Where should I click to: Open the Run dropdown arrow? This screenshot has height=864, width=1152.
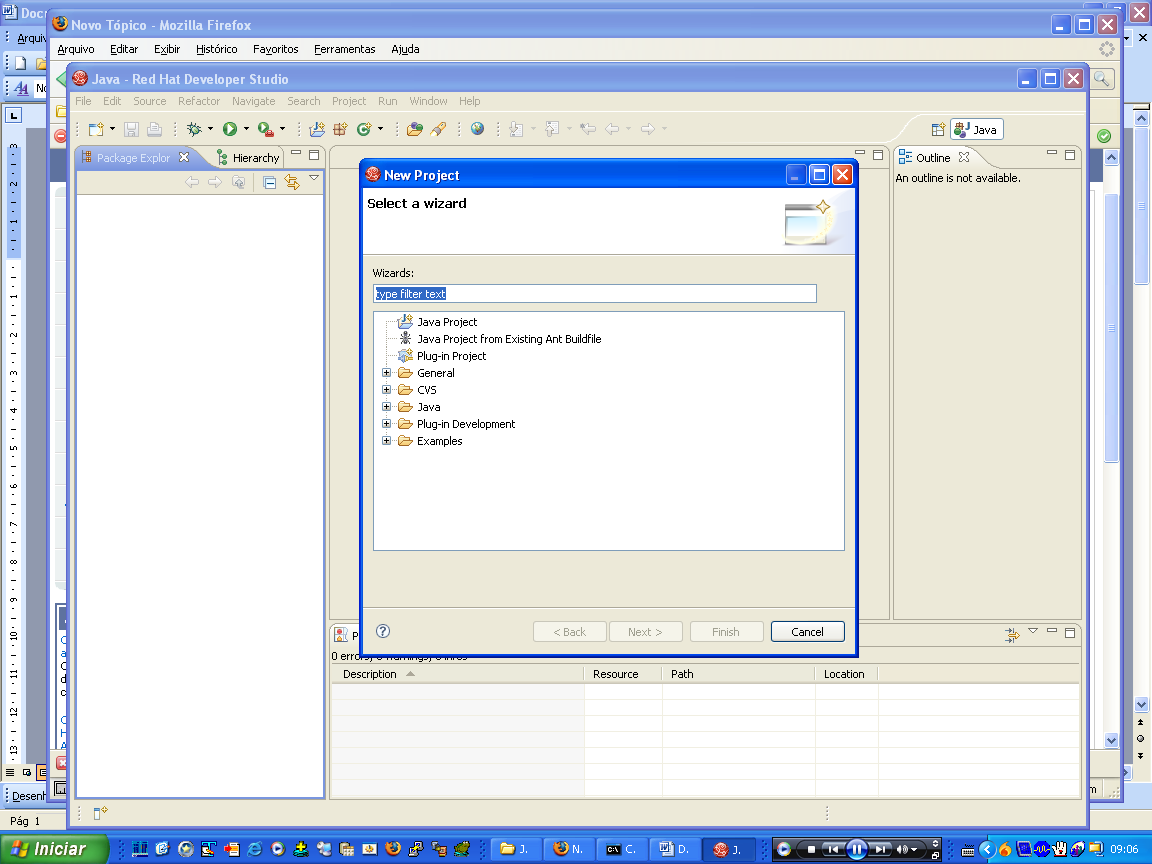246,129
